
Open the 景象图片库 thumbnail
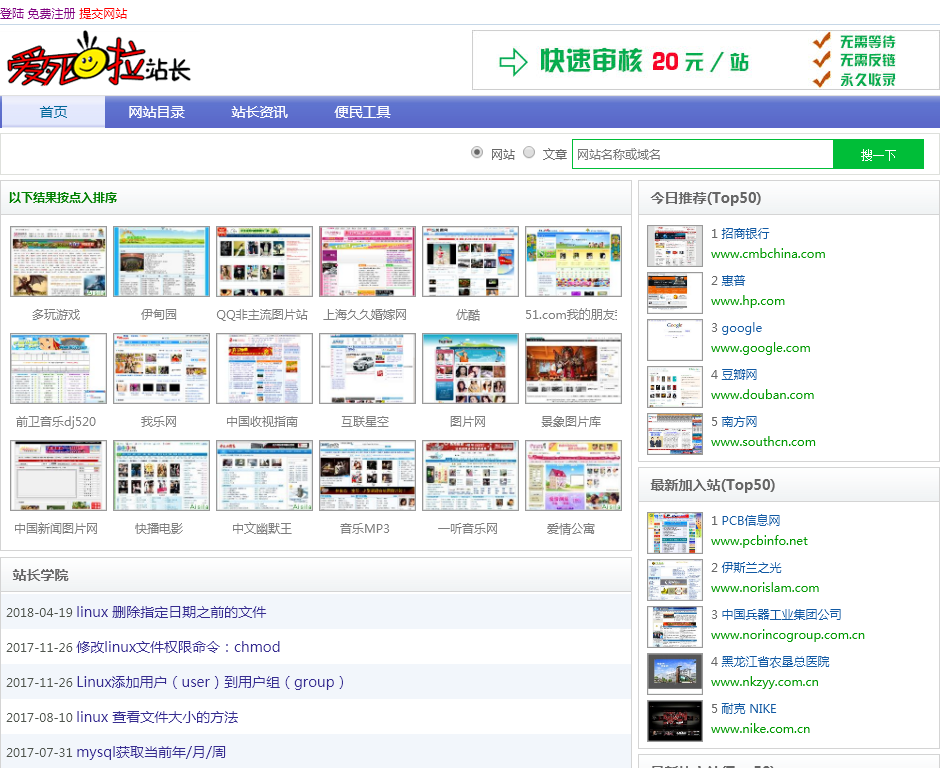click(574, 368)
